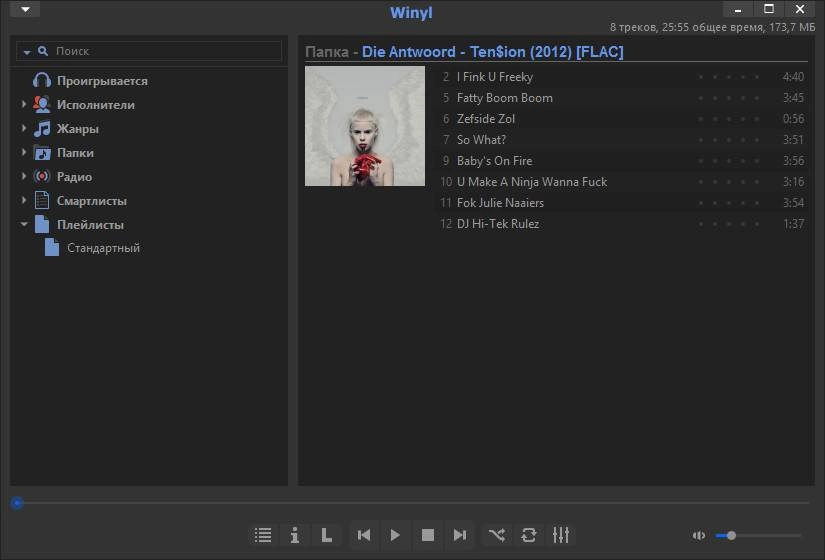Select track Baby's On Fire
The width and height of the screenshot is (825, 560).
(x=623, y=161)
